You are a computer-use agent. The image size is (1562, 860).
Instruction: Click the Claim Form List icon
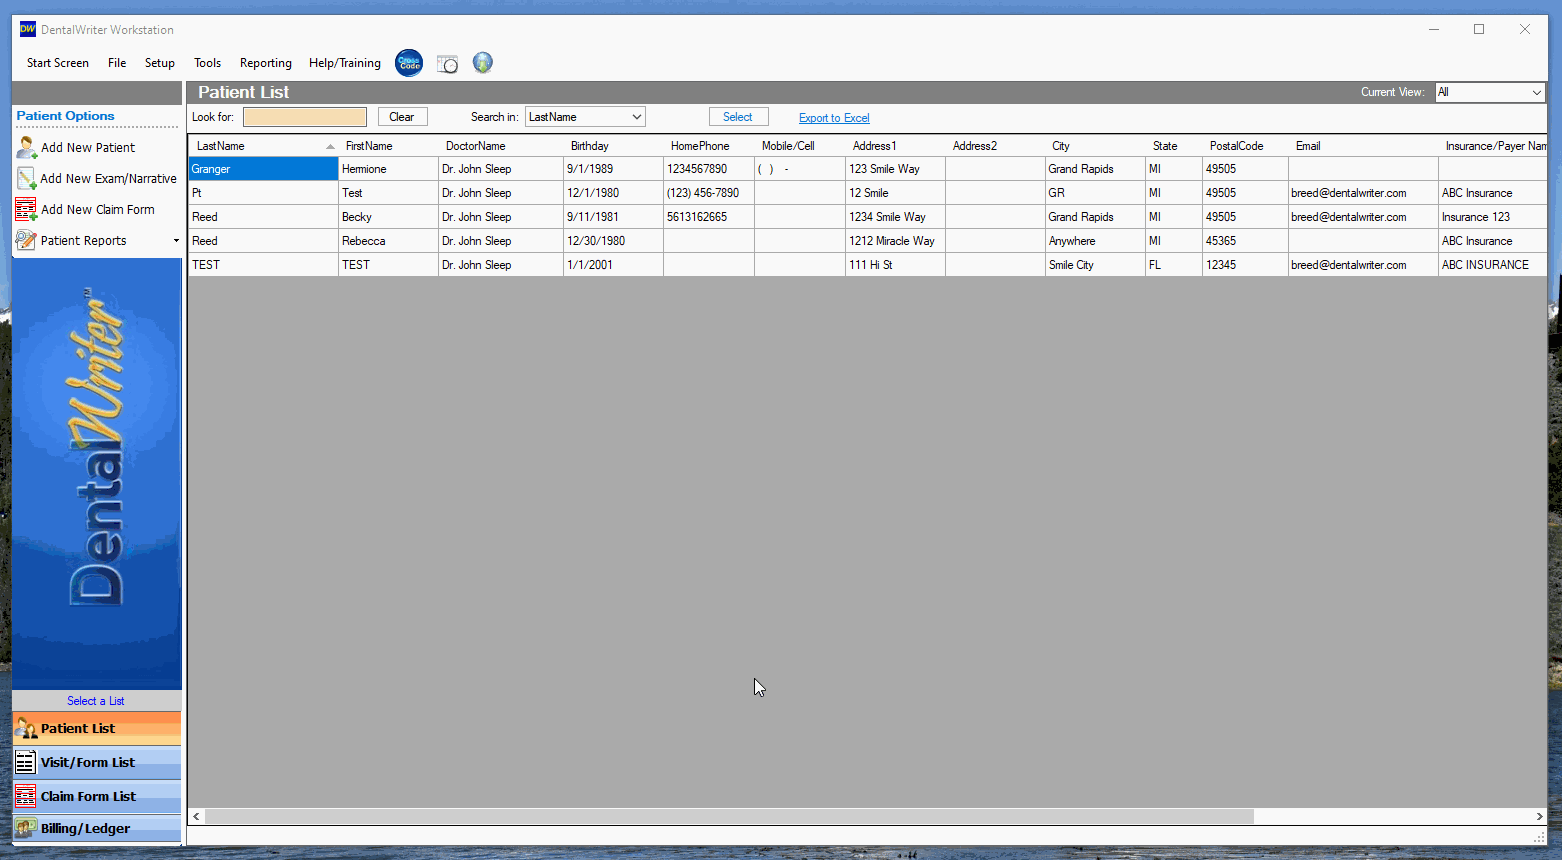(x=26, y=796)
